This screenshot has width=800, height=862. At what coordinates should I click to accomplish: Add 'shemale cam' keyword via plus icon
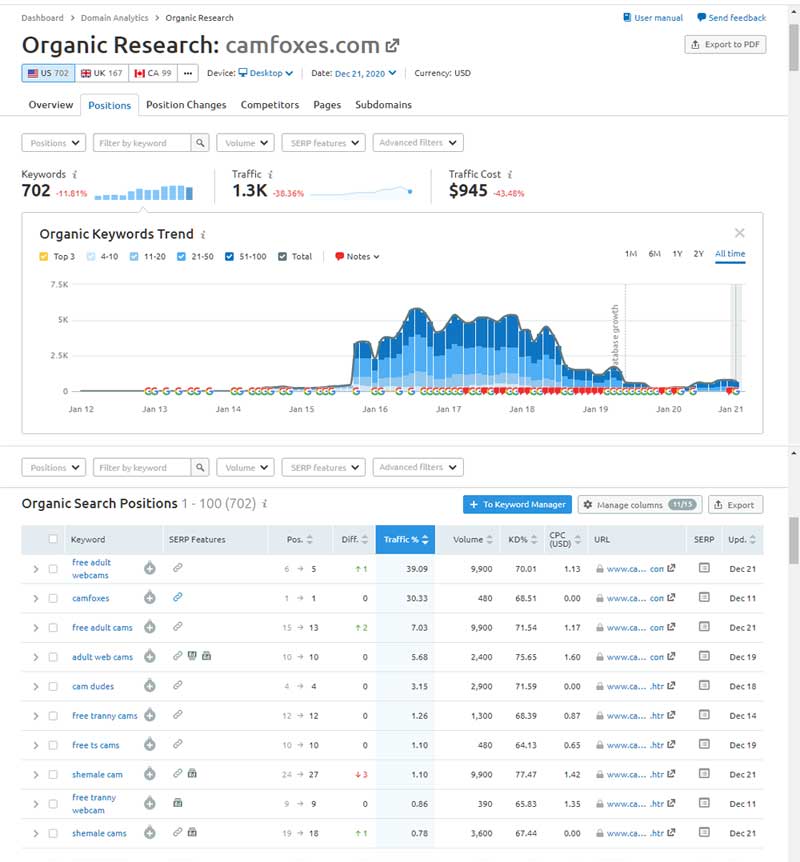pos(150,774)
